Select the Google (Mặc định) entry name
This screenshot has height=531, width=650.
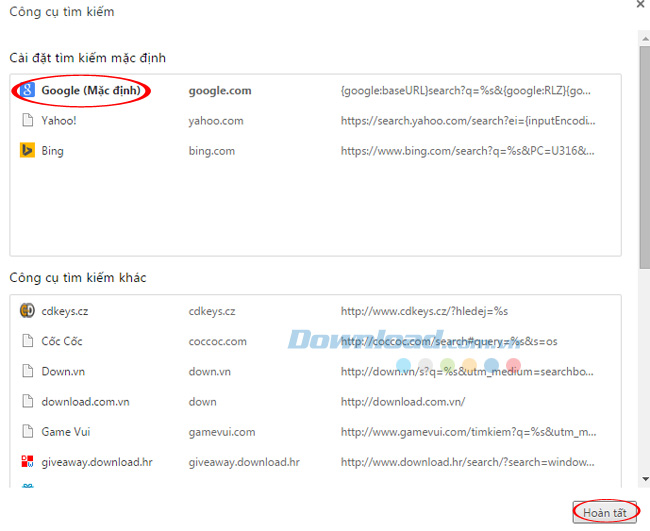click(91, 90)
